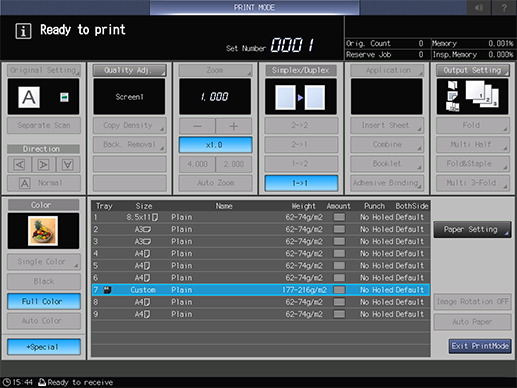The height and width of the screenshot is (388, 517).
Task: Open Copy Density options
Action: point(129,125)
